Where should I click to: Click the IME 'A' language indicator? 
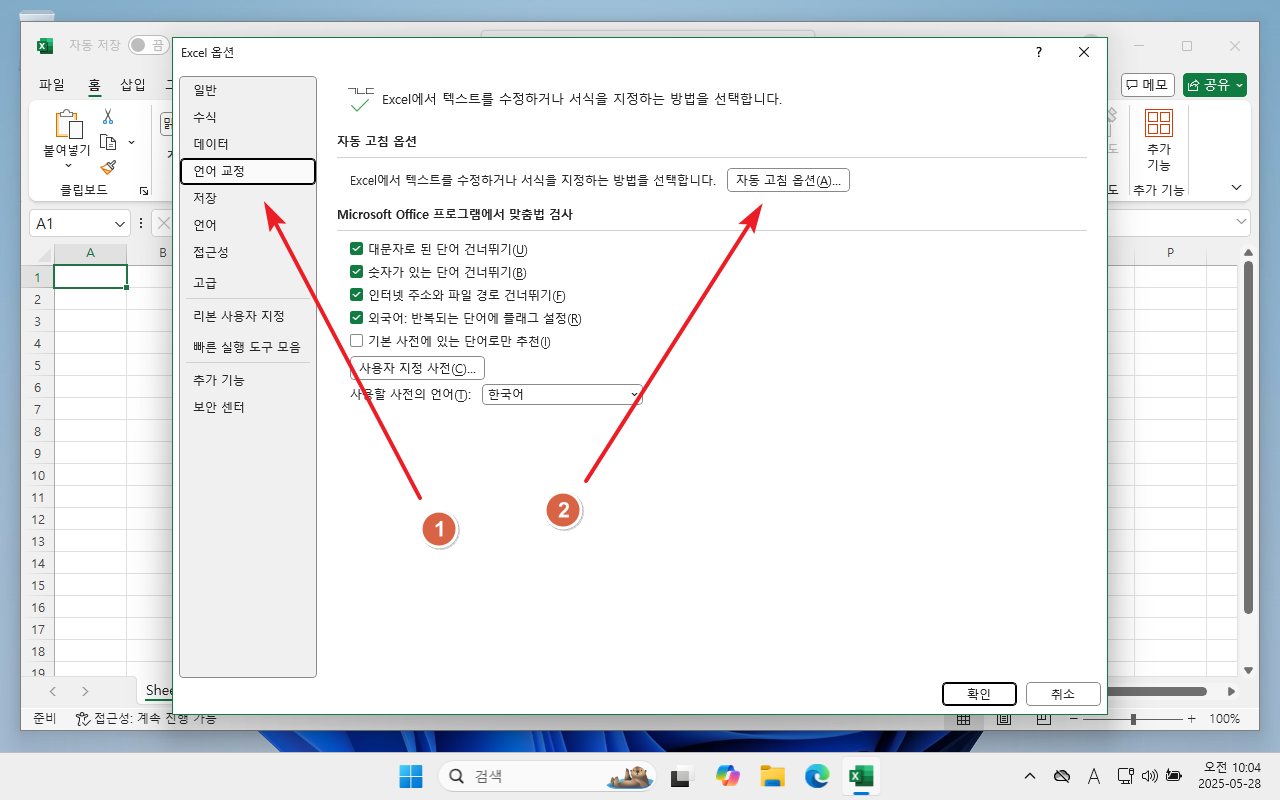[1094, 776]
